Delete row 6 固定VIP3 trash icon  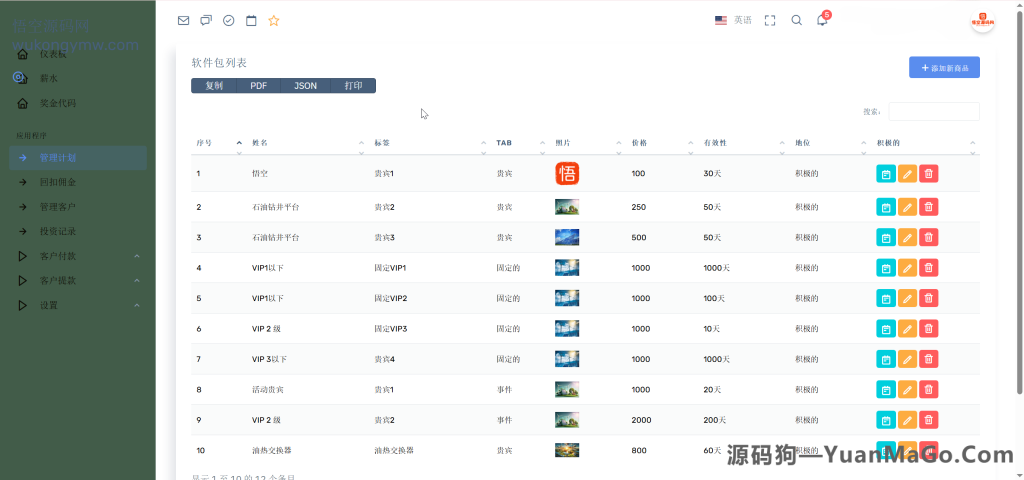click(929, 328)
